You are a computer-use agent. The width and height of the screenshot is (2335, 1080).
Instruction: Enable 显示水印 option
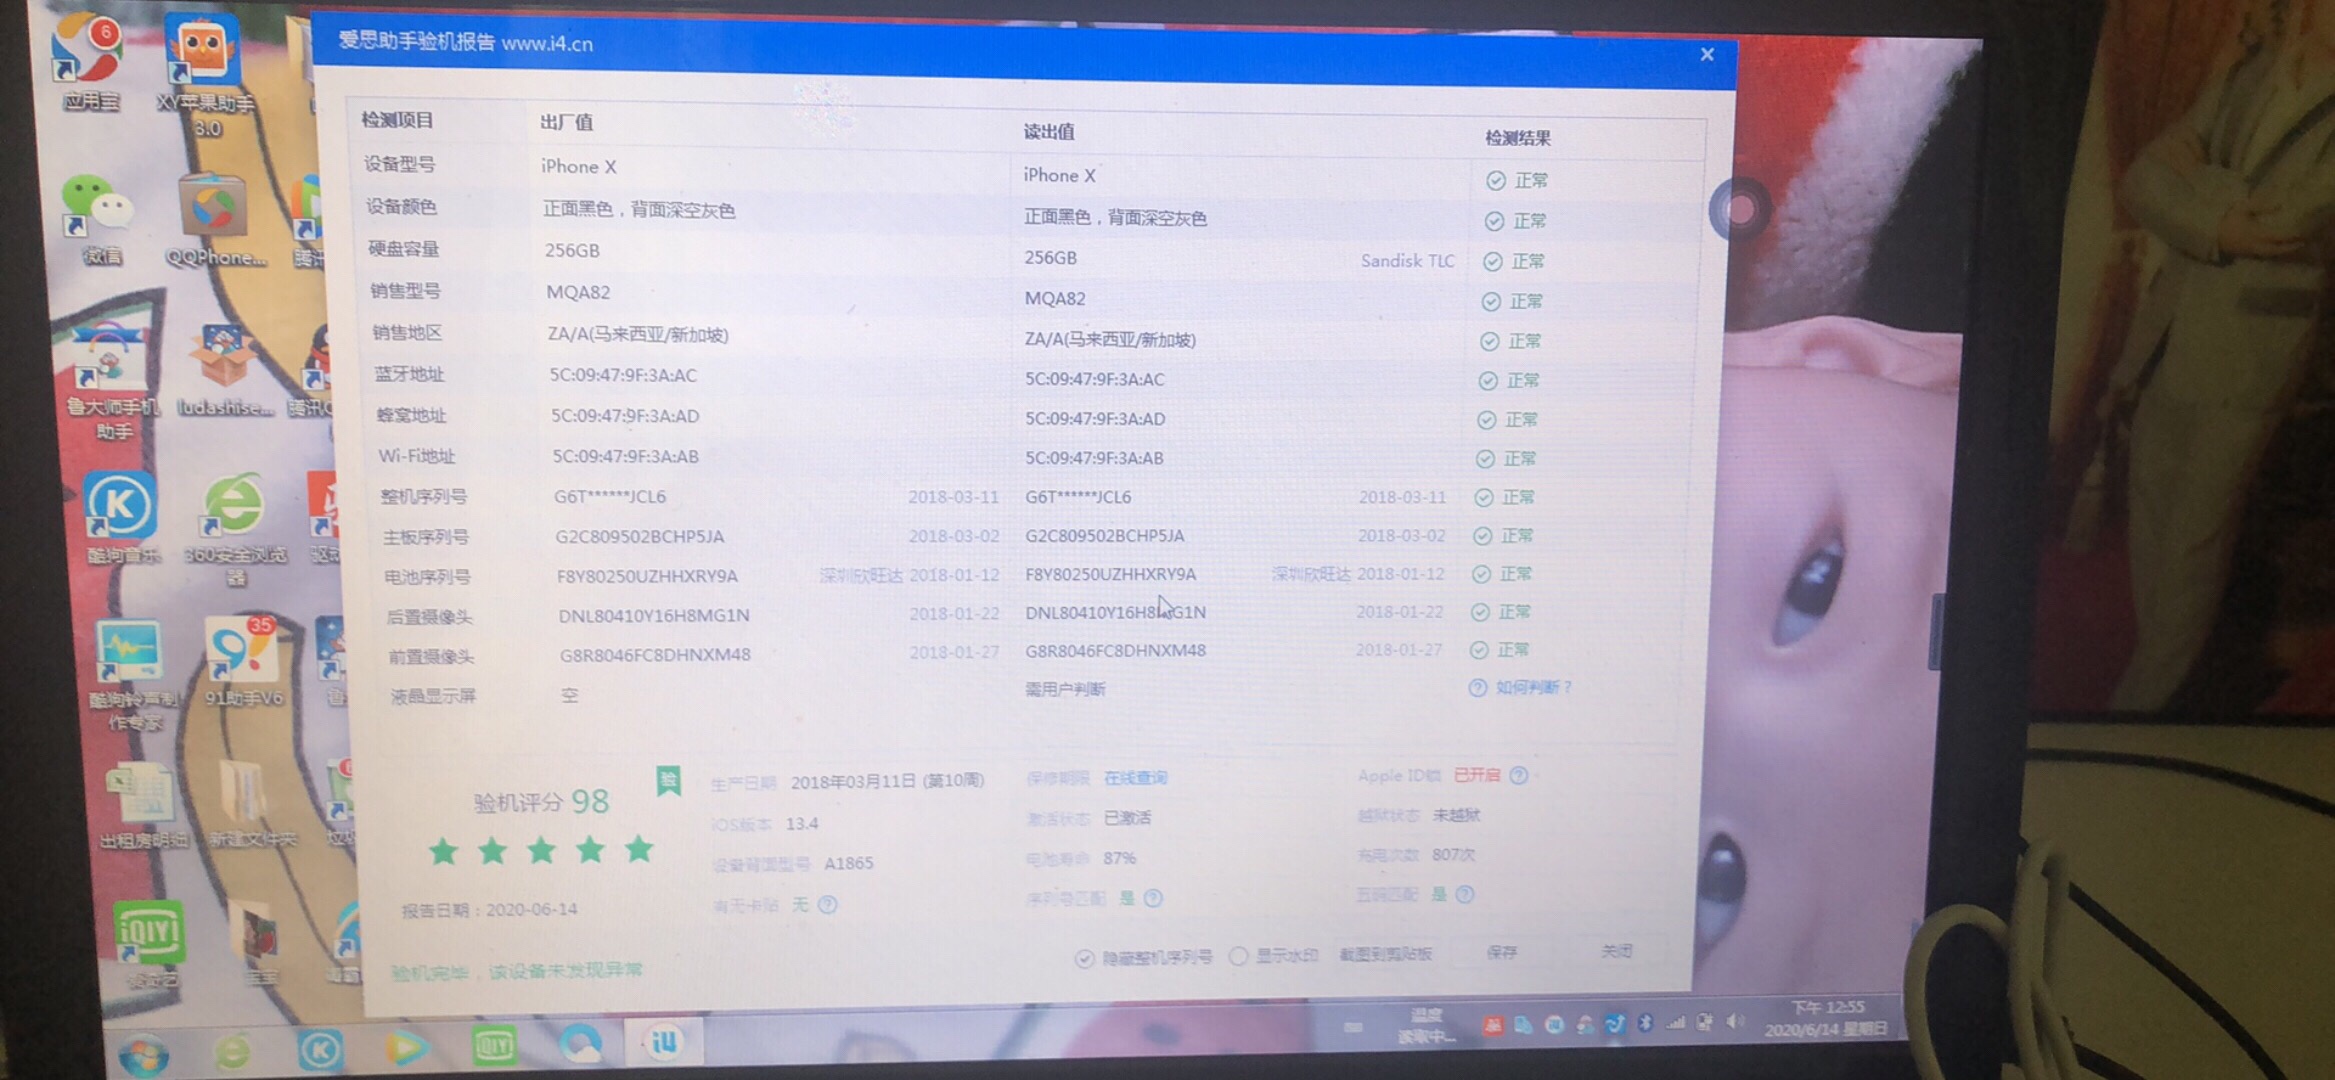(1238, 956)
